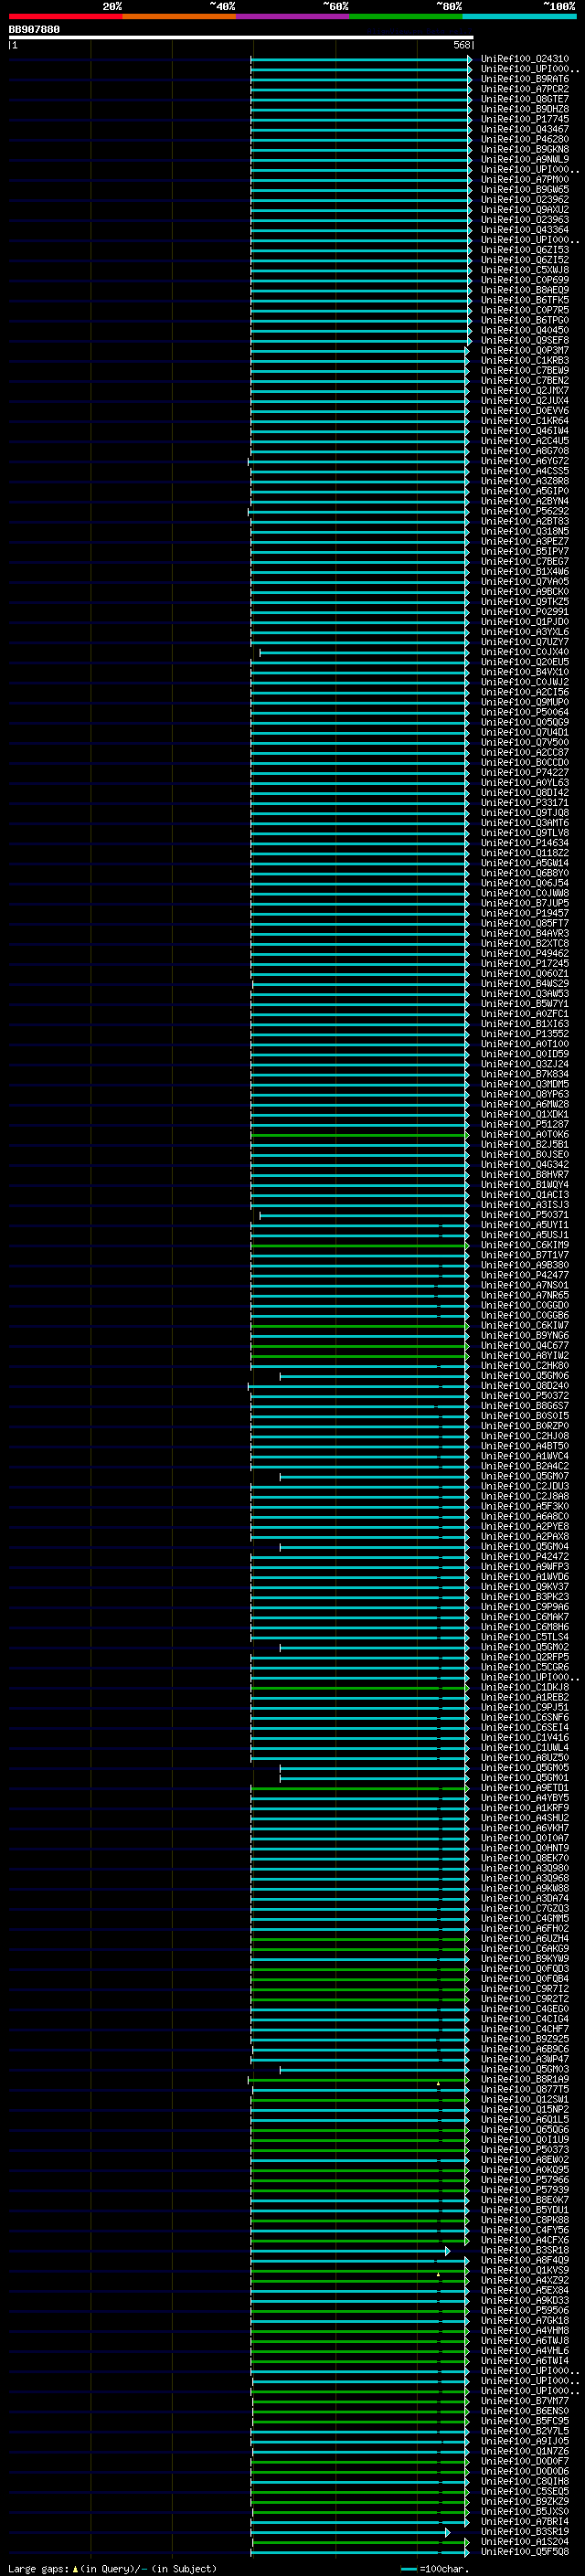
Task: Select hit label UniRef100_Q4G342
Action: (x=525, y=1164)
